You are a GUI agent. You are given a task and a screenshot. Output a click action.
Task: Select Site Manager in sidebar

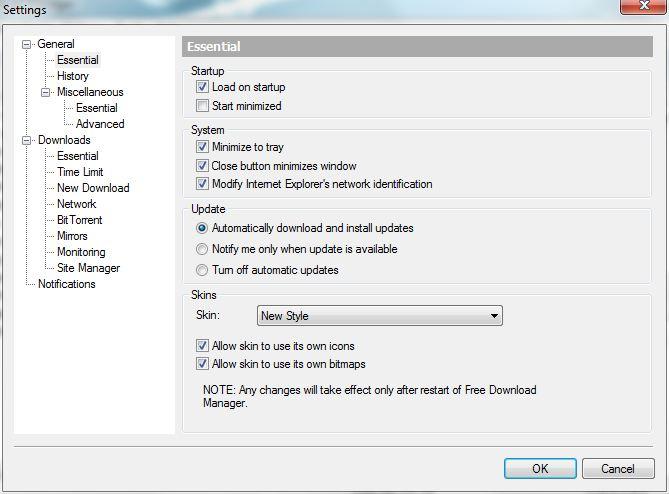click(x=88, y=268)
